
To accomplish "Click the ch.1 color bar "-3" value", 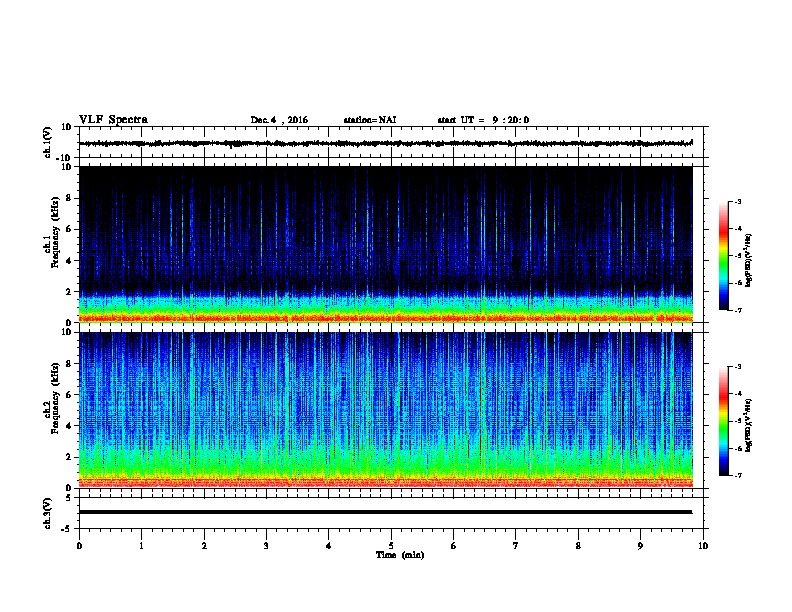I will [x=738, y=202].
